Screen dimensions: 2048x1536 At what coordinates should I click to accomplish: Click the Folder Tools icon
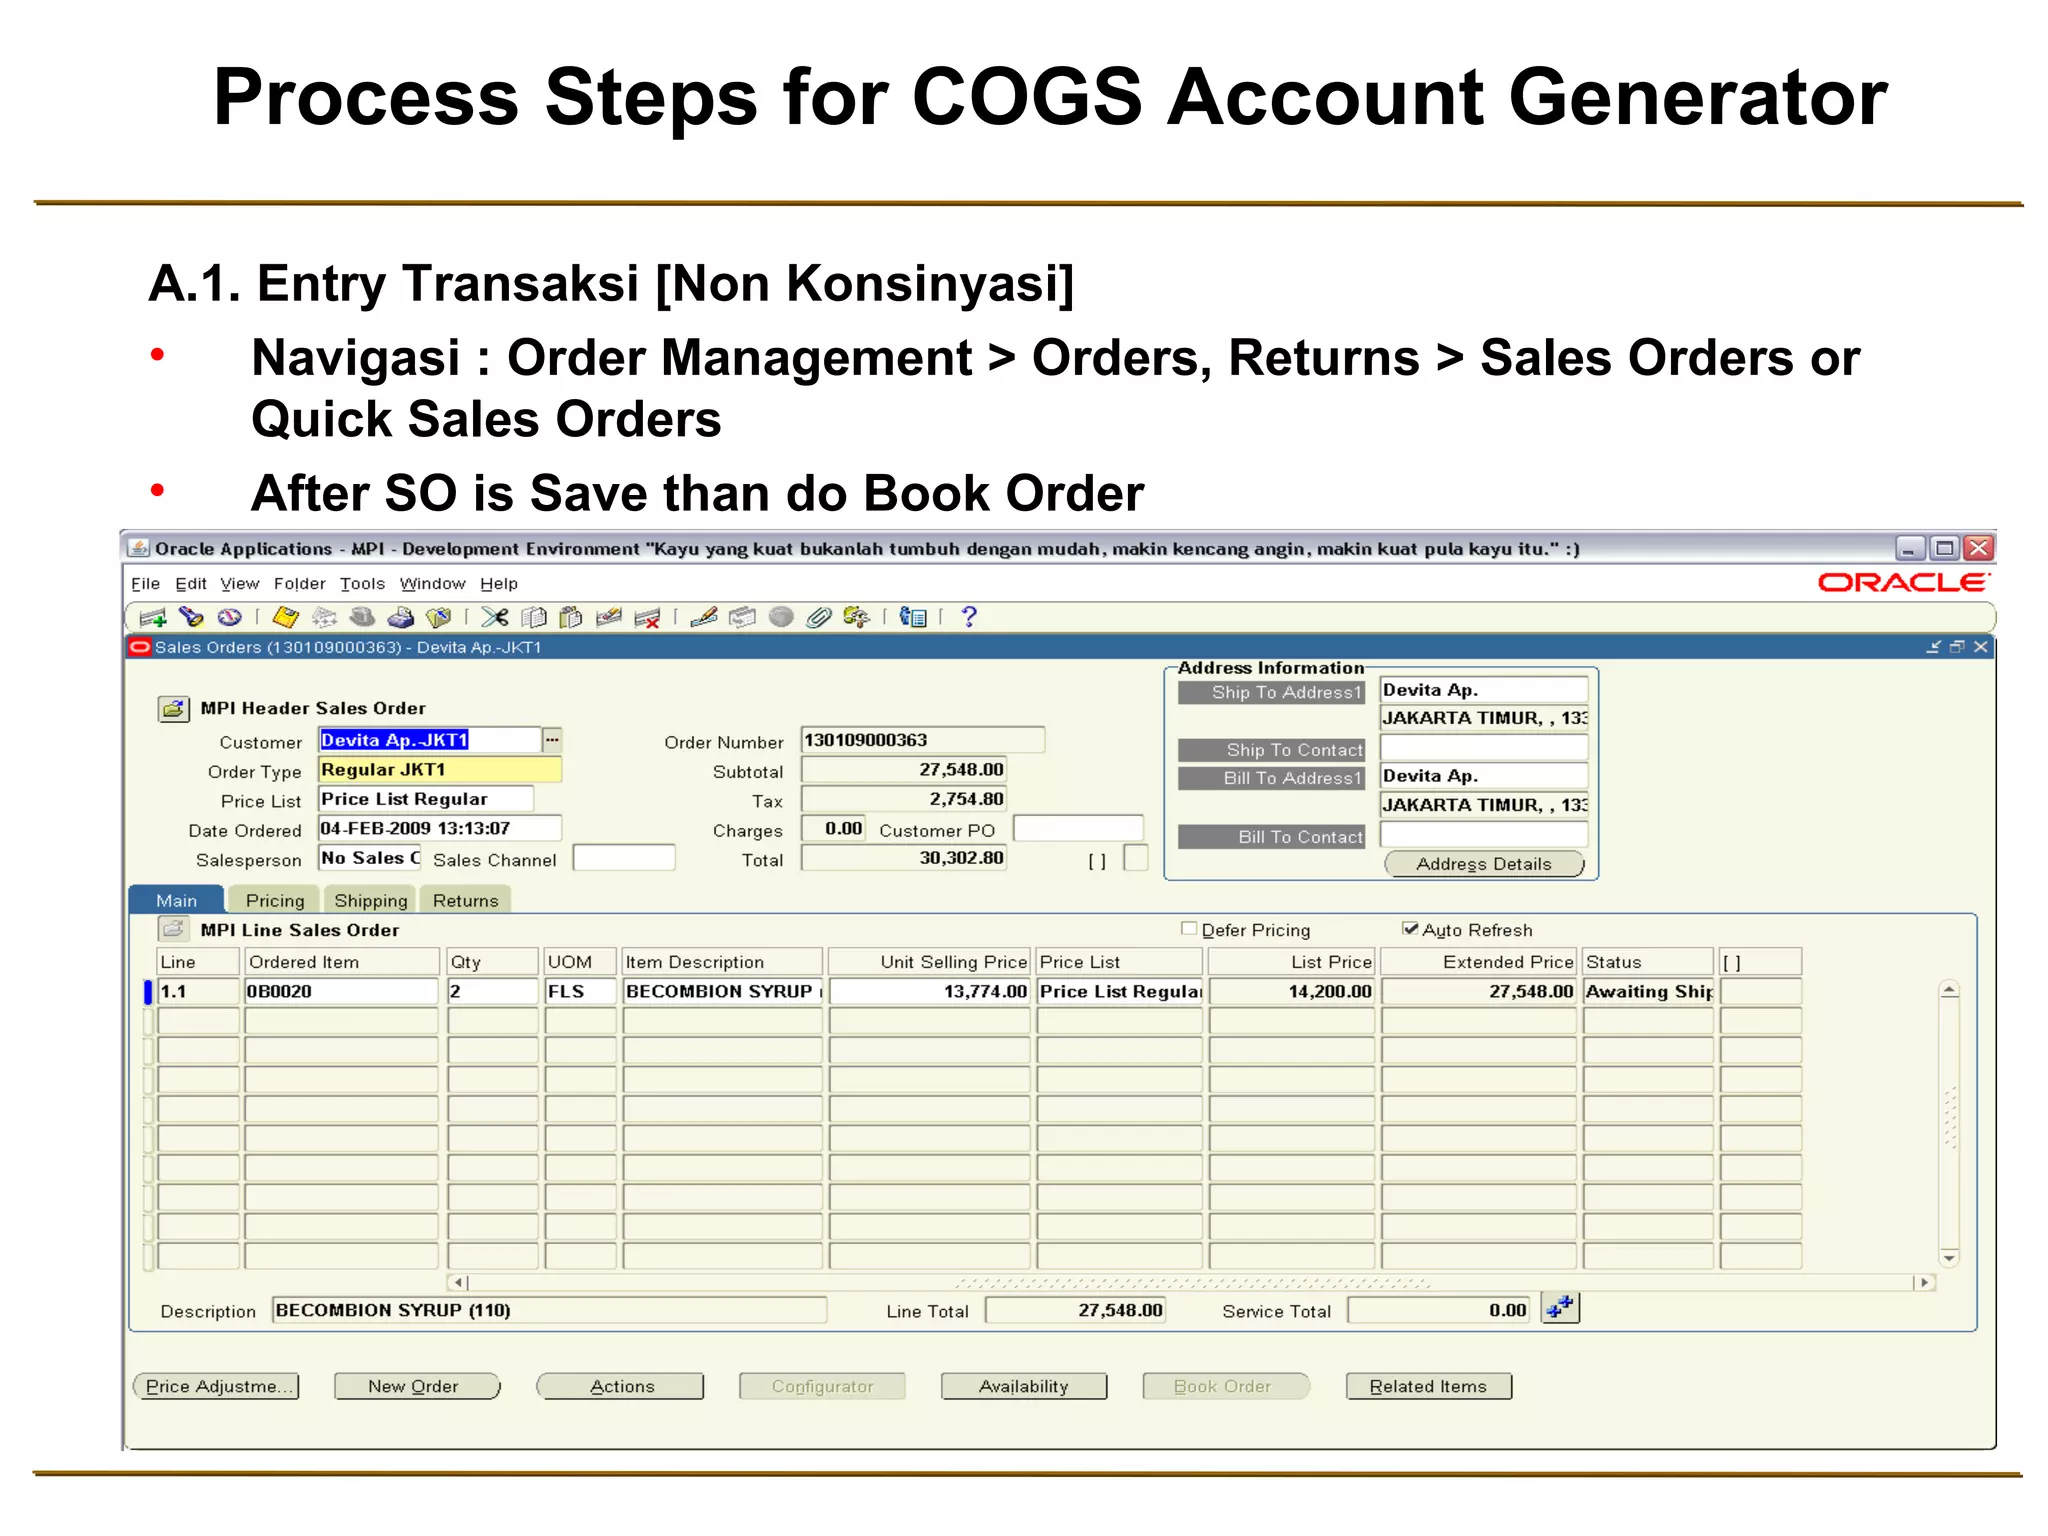pos(856,618)
